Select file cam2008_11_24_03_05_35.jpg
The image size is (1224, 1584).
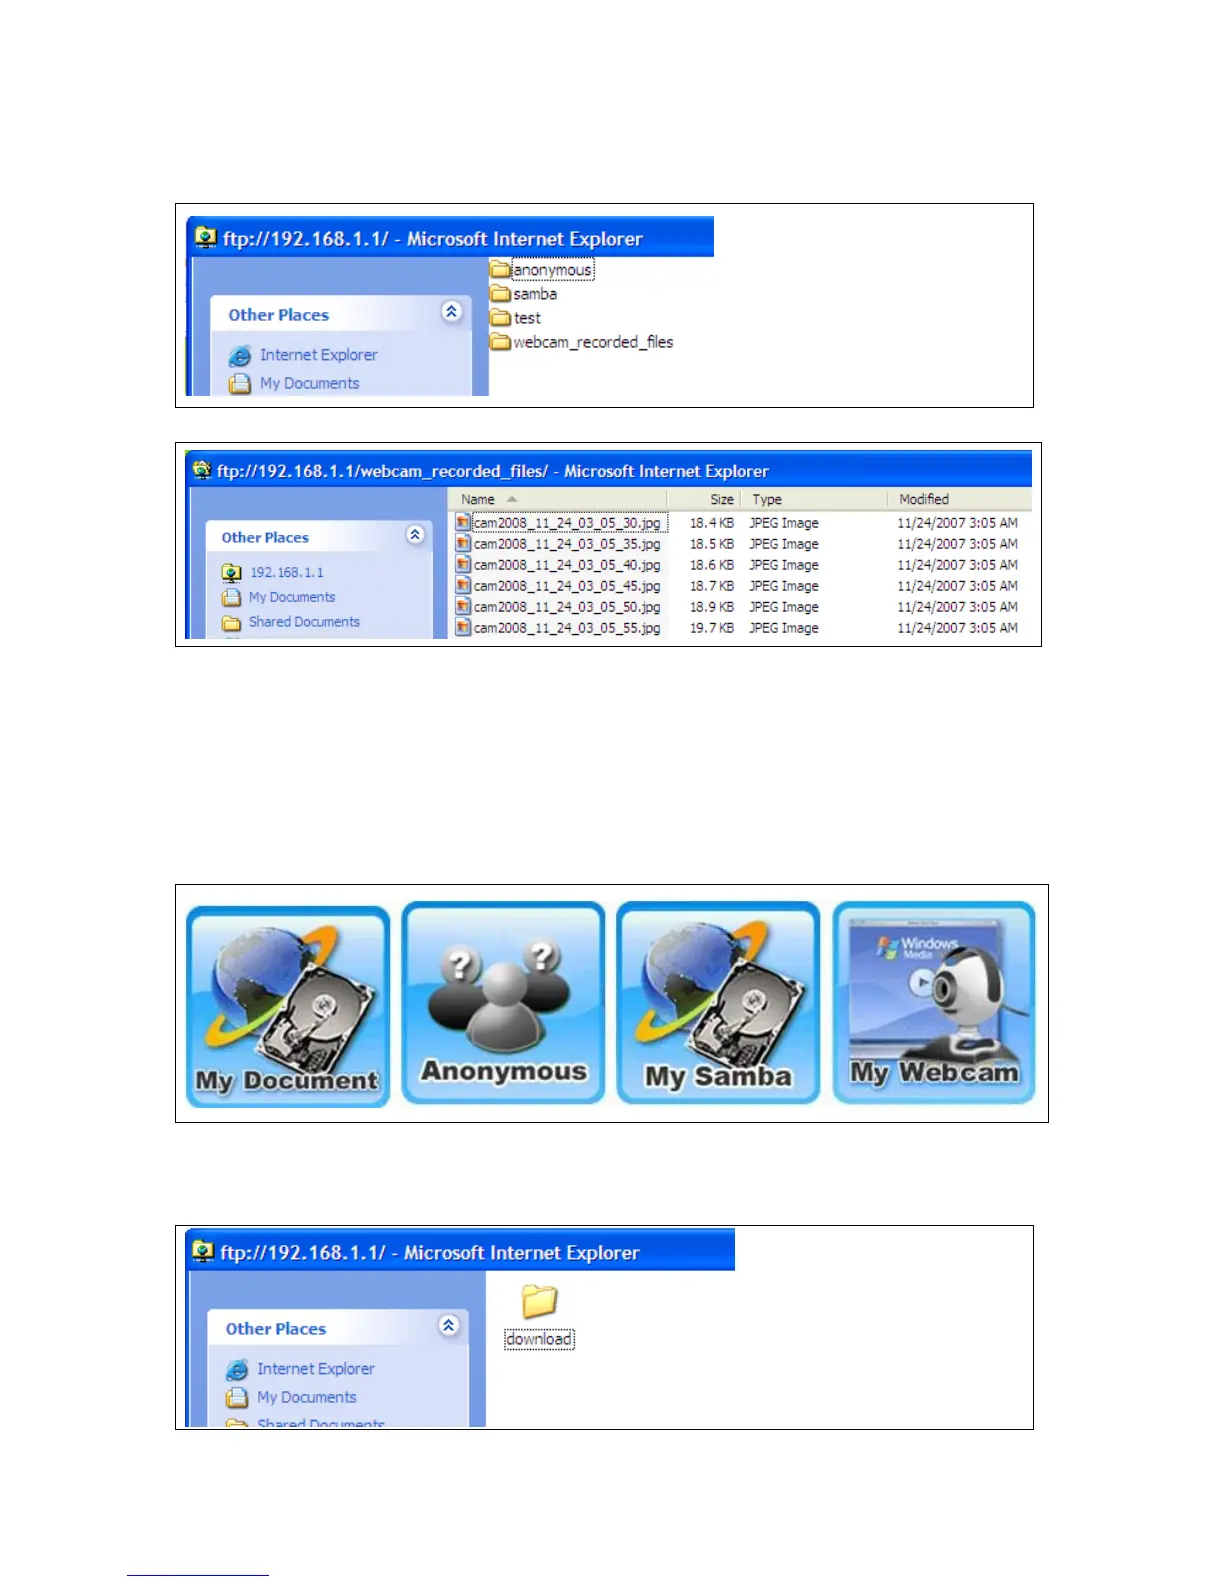point(567,544)
